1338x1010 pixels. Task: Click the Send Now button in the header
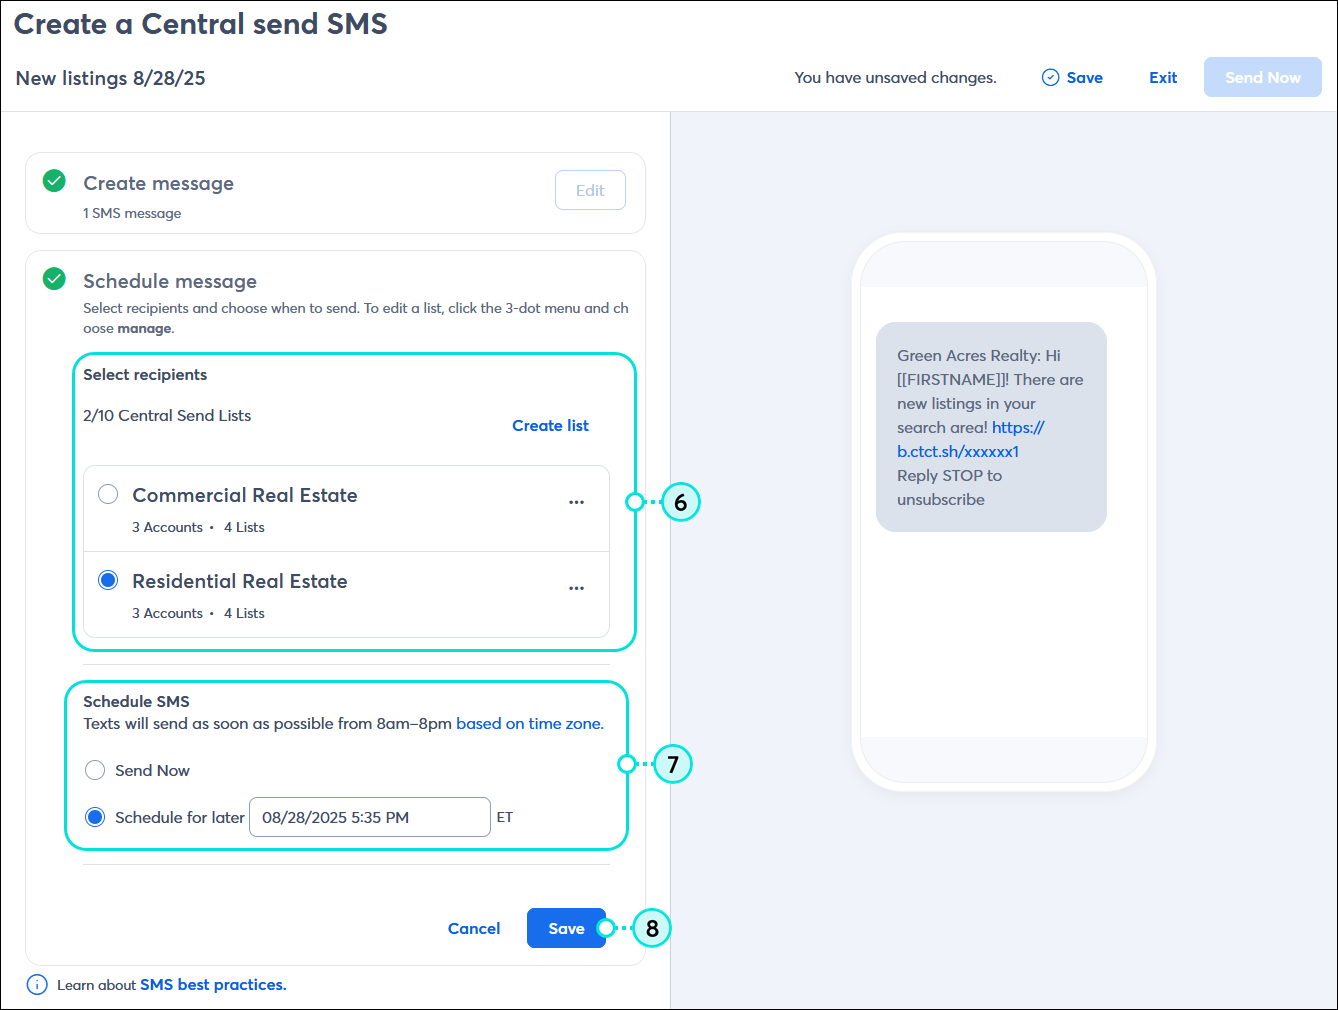pos(1262,77)
